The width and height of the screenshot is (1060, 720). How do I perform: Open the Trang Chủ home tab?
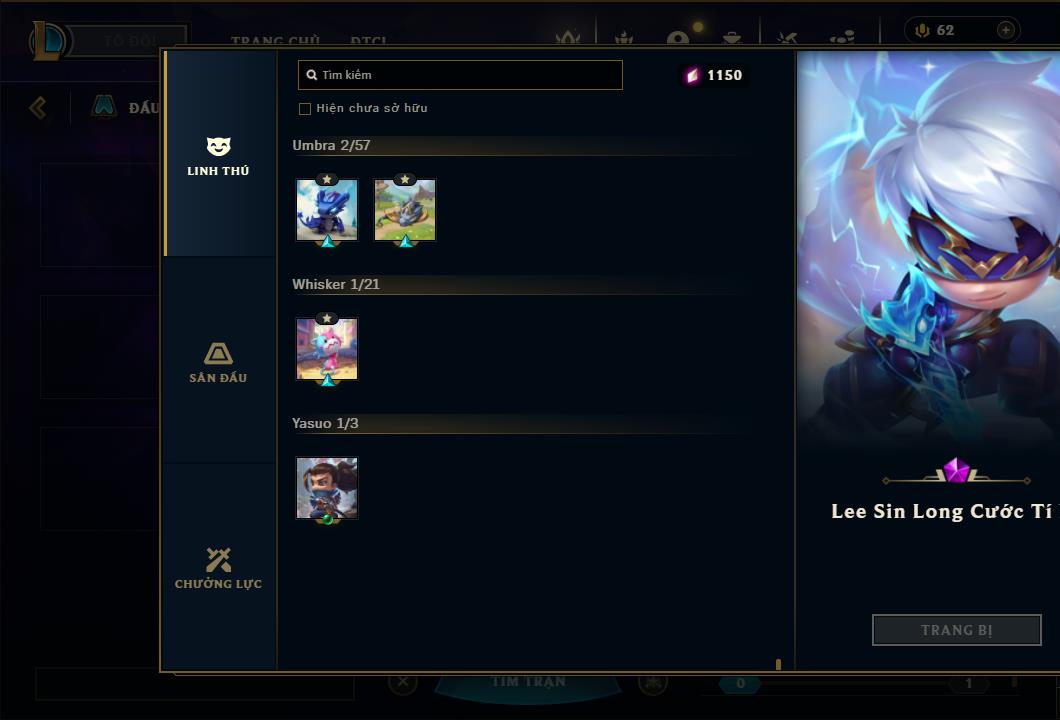tap(275, 41)
